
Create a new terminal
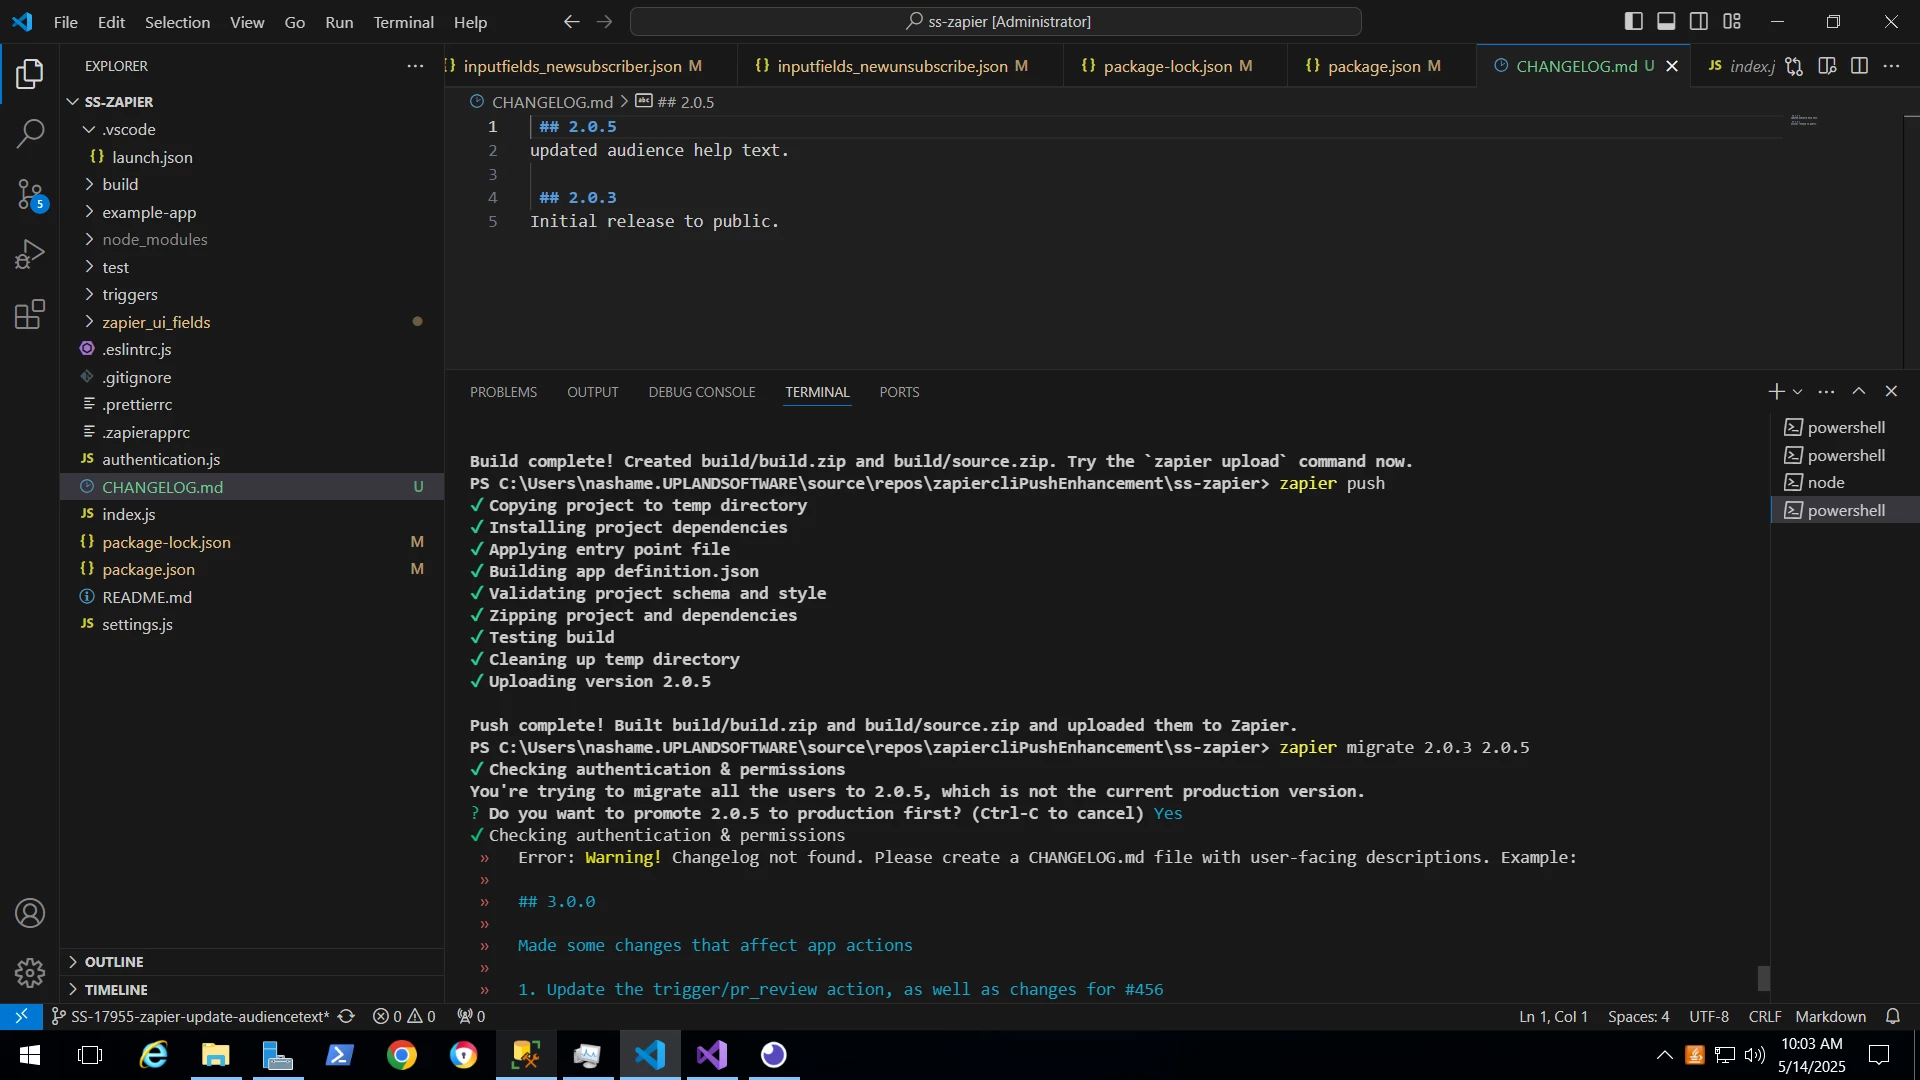(x=1776, y=392)
